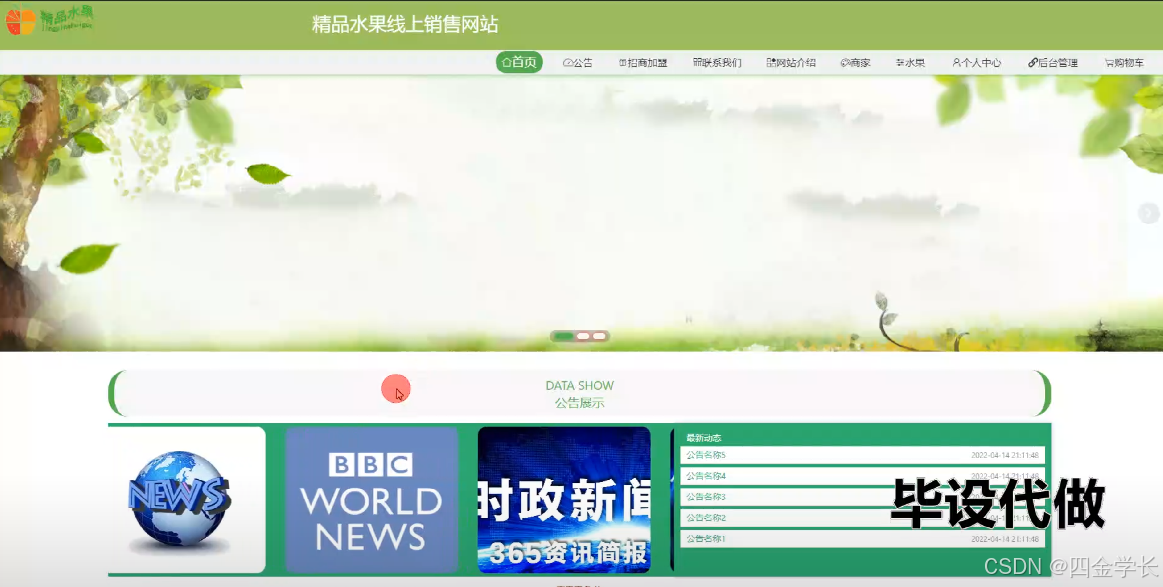Open announcement 公告名称3
This screenshot has width=1163, height=587.
pyautogui.click(x=862, y=496)
